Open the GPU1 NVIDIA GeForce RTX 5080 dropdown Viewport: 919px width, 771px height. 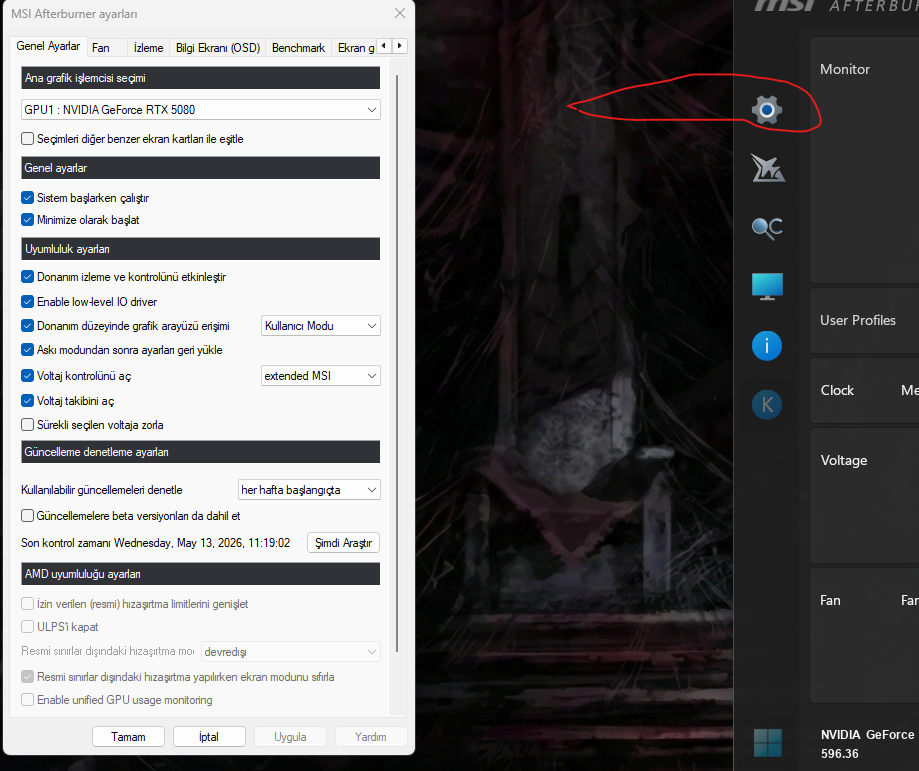tap(200, 110)
